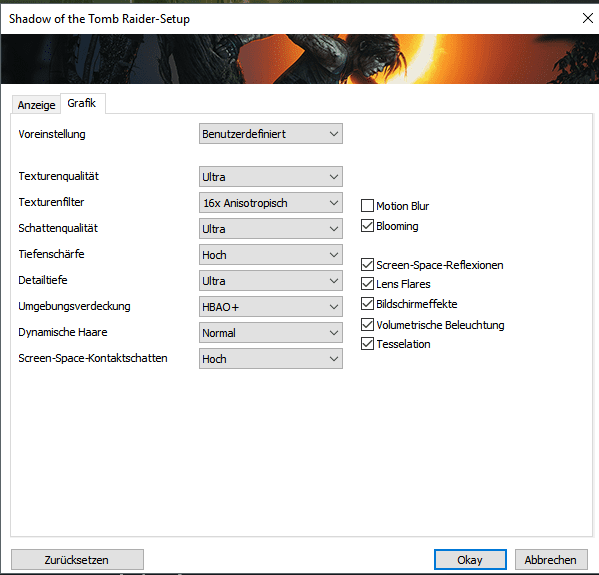Click the Texturenfilter label
599x575 pixels.
pyautogui.click(x=51, y=202)
